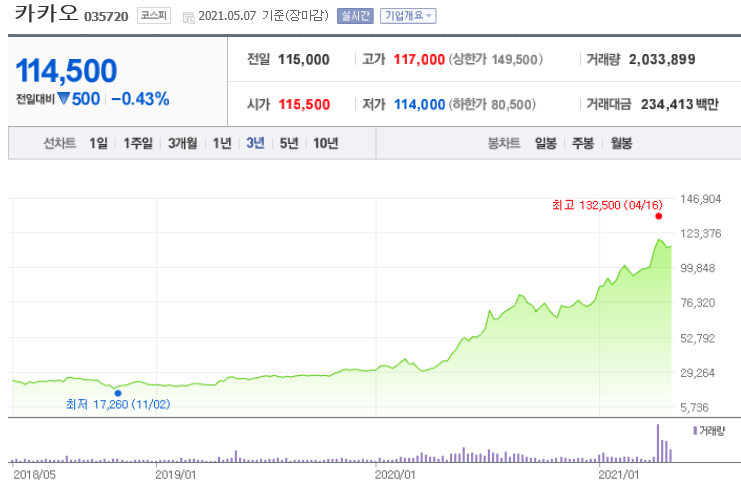Switch chart to 3개월 period
Image resolution: width=741 pixels, height=502 pixels.
182,143
